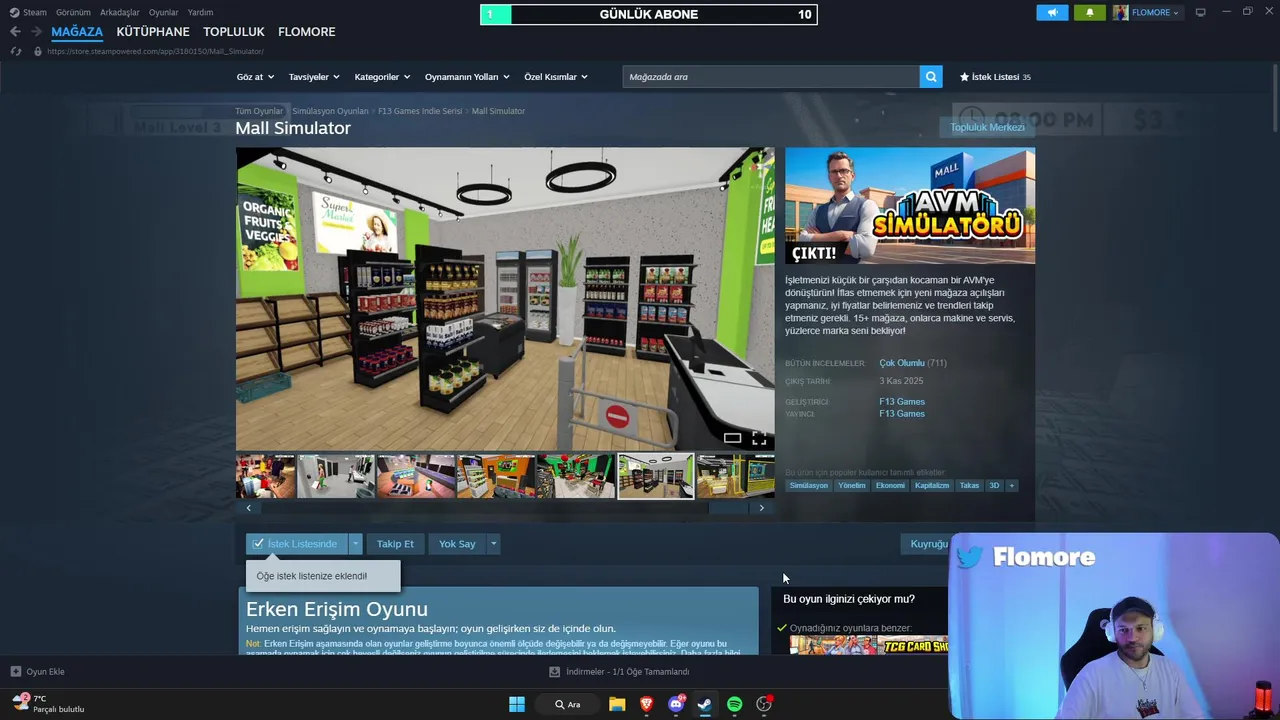1280x720 pixels.
Task: Click the plus icon next to Oyun Ekle
Action: pyautogui.click(x=16, y=672)
